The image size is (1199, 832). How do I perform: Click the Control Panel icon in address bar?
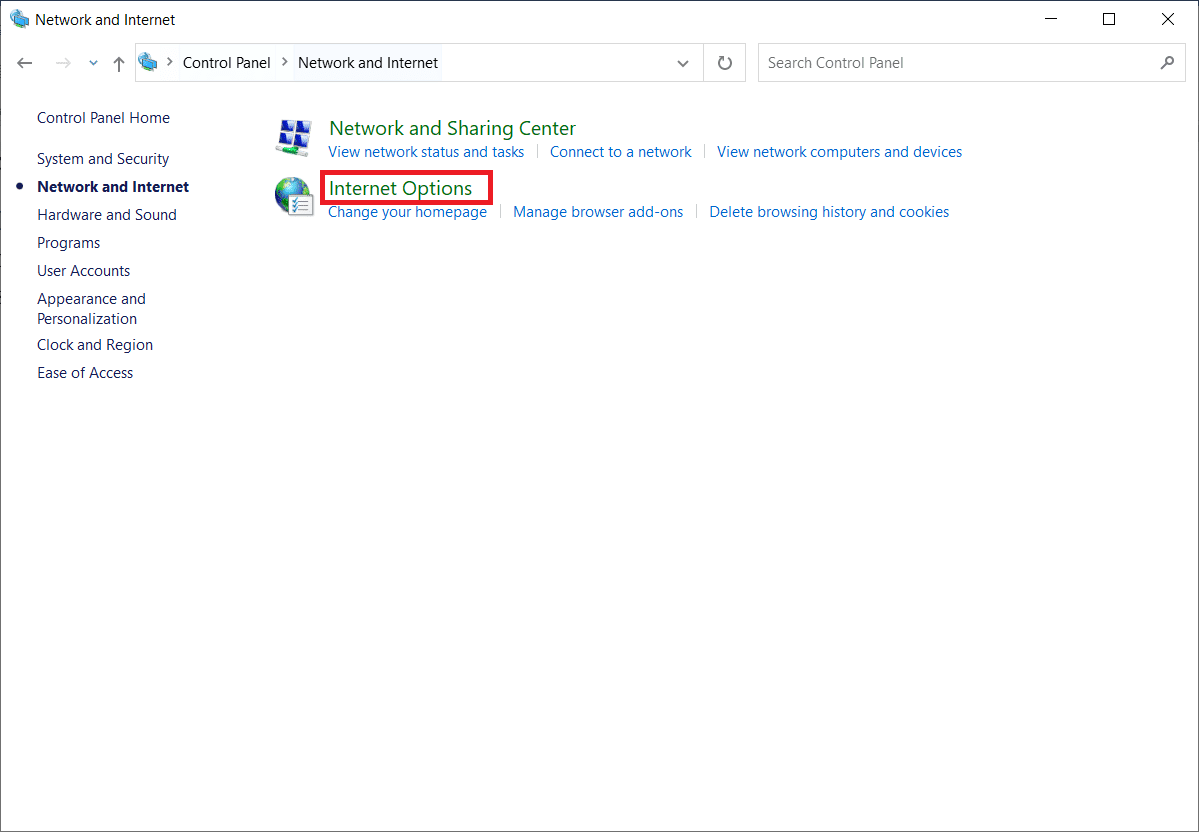pyautogui.click(x=149, y=63)
